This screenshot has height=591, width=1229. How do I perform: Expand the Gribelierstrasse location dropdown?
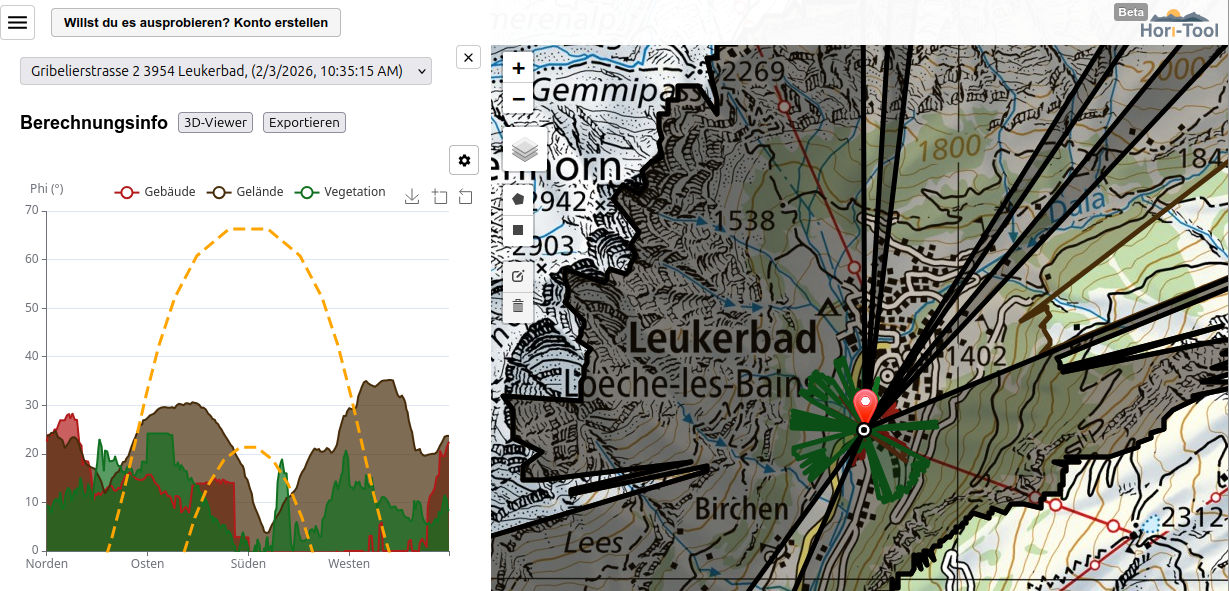[x=226, y=71]
